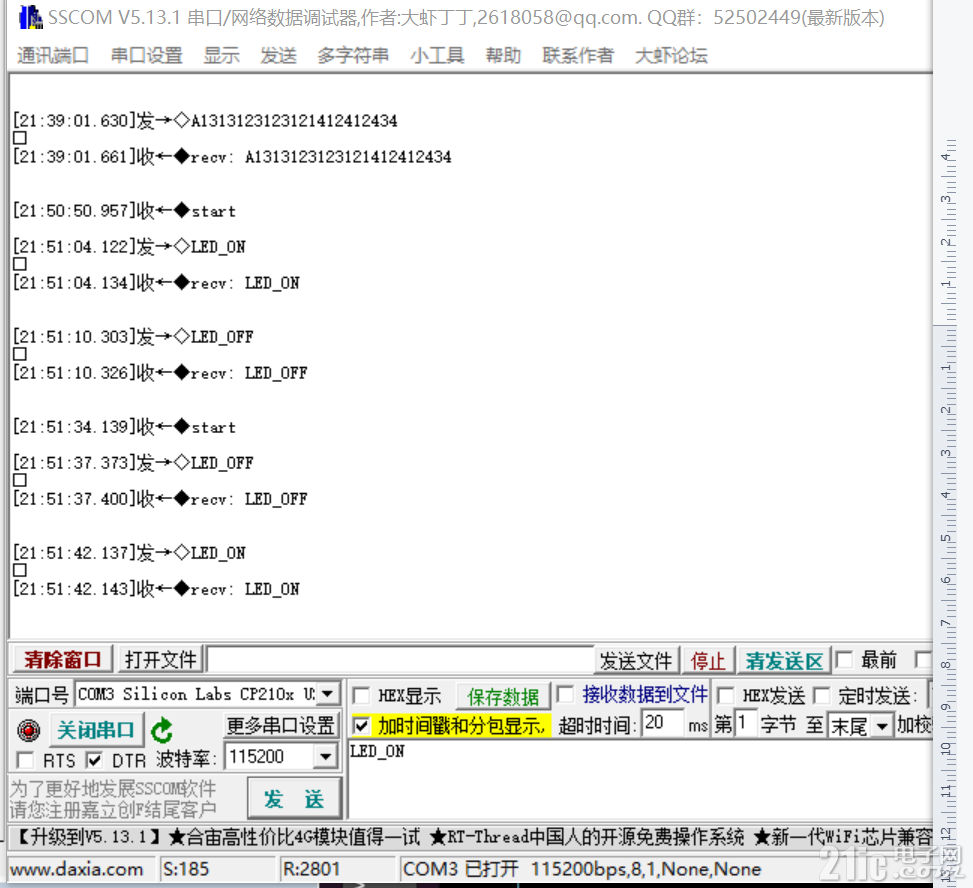Screen dimensions: 973x888
Task: Click the start line at 21:51:34.139
Action: point(124,427)
